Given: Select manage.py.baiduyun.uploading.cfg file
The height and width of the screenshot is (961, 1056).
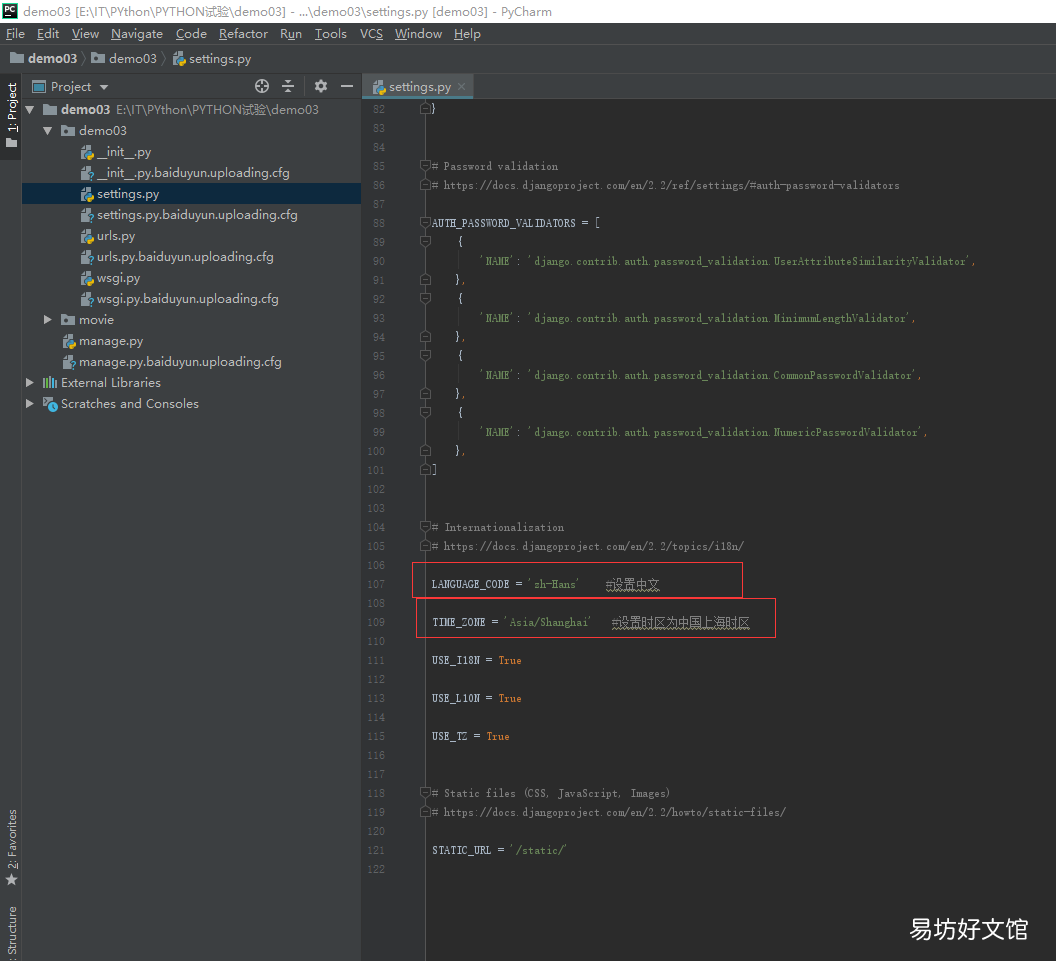Looking at the screenshot, I should 180,362.
